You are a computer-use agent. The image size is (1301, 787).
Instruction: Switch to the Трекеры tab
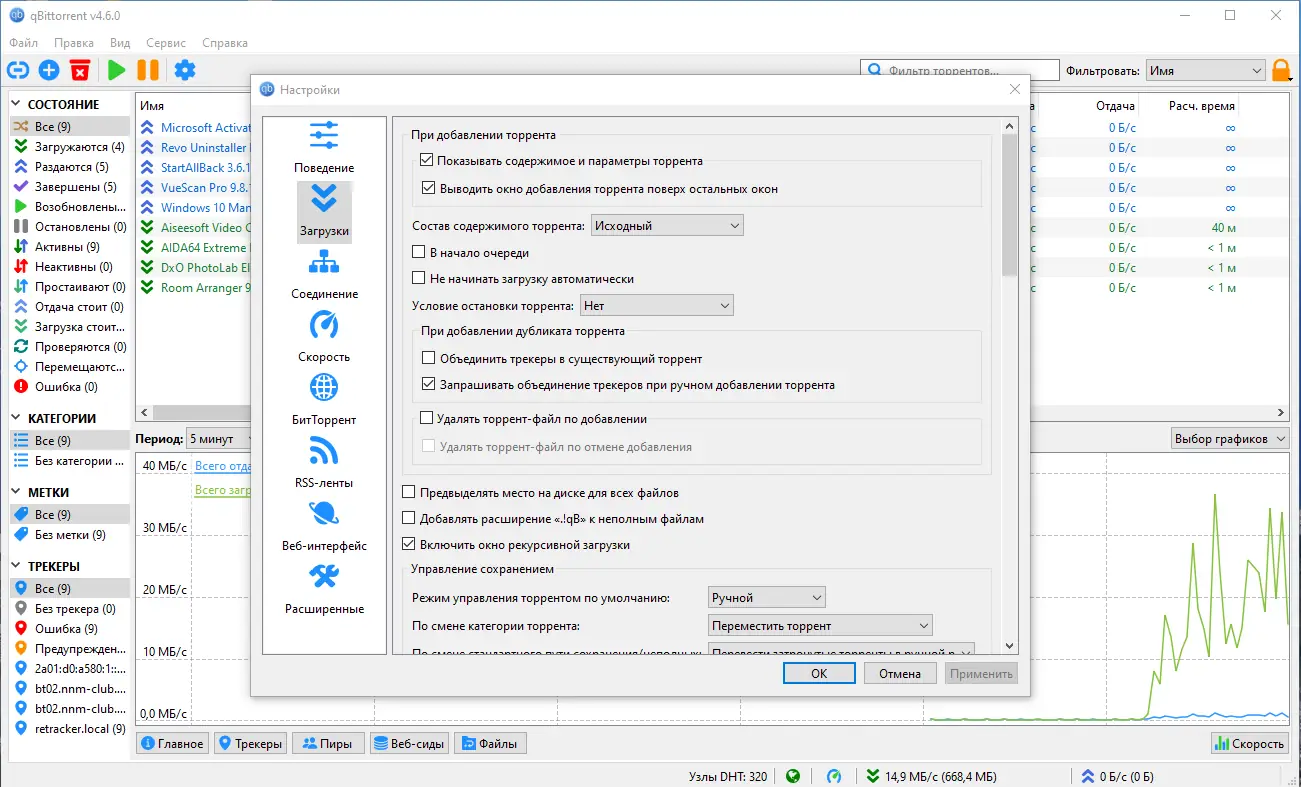[x=250, y=743]
